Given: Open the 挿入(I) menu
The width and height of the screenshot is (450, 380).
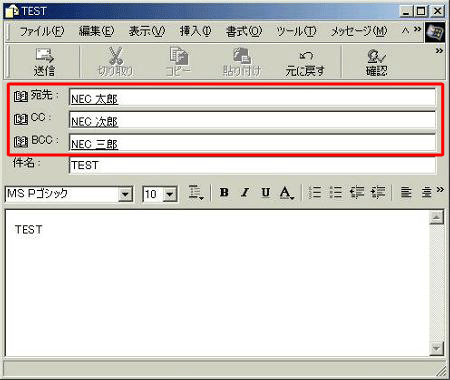Looking at the screenshot, I should point(196,32).
